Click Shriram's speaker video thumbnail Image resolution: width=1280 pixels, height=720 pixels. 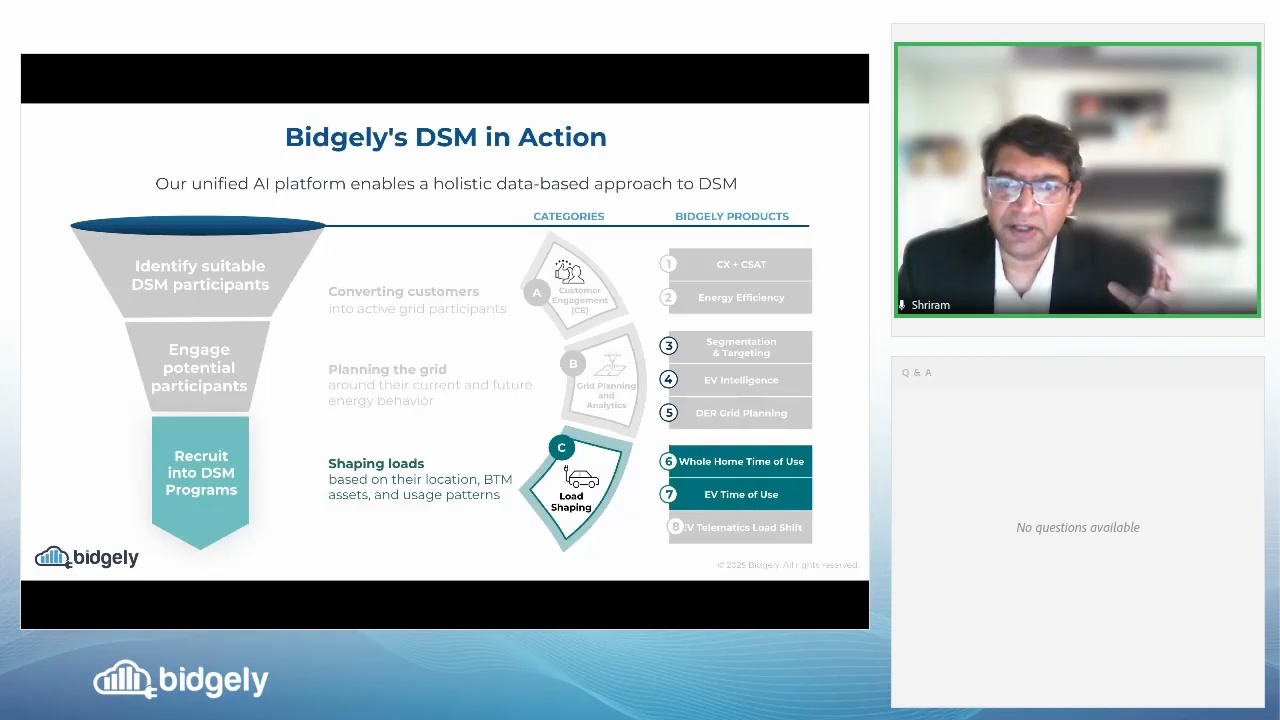click(x=1077, y=180)
